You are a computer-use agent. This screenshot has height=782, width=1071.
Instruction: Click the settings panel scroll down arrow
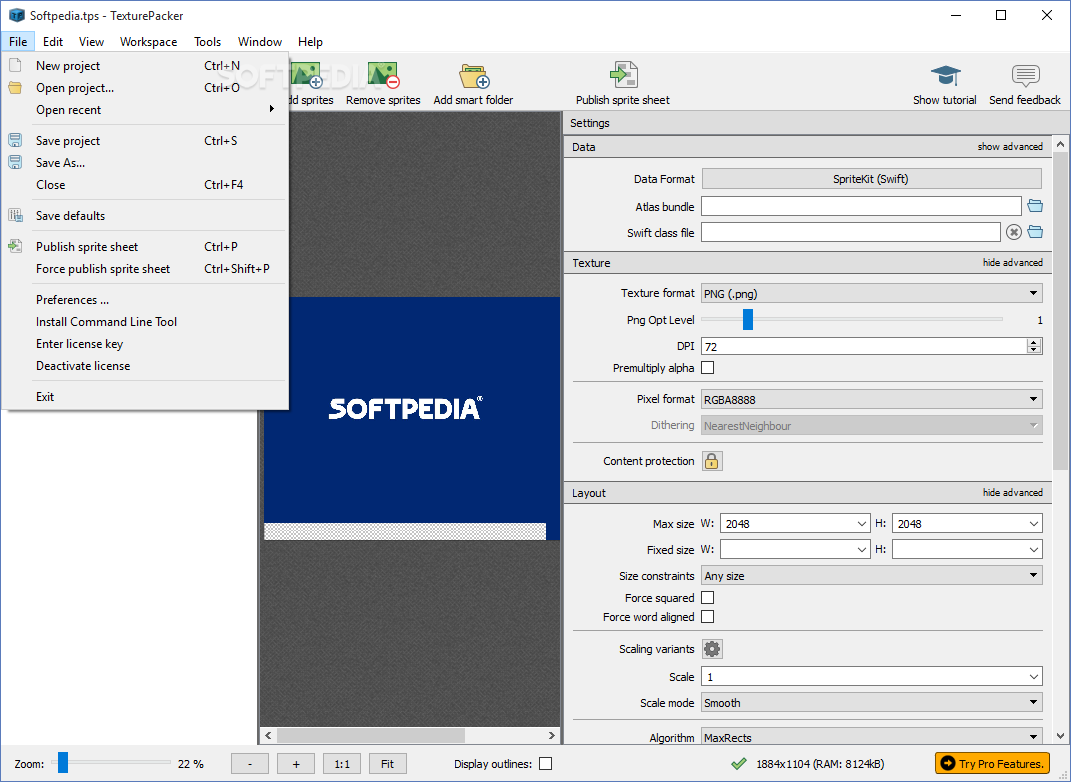1060,736
